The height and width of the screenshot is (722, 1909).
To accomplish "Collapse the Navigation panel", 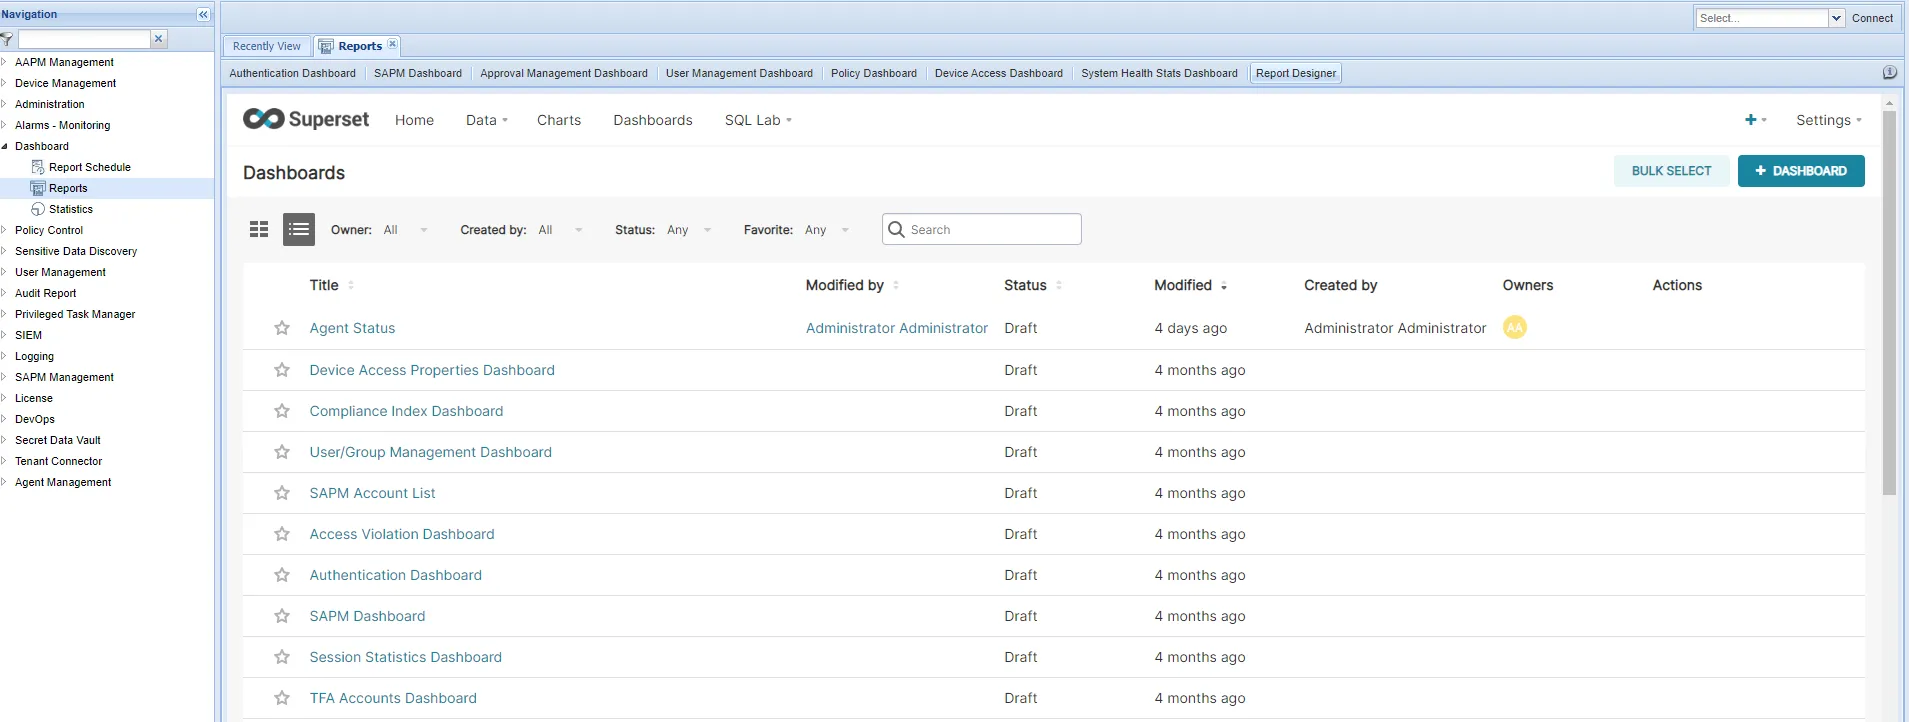I will pyautogui.click(x=203, y=14).
